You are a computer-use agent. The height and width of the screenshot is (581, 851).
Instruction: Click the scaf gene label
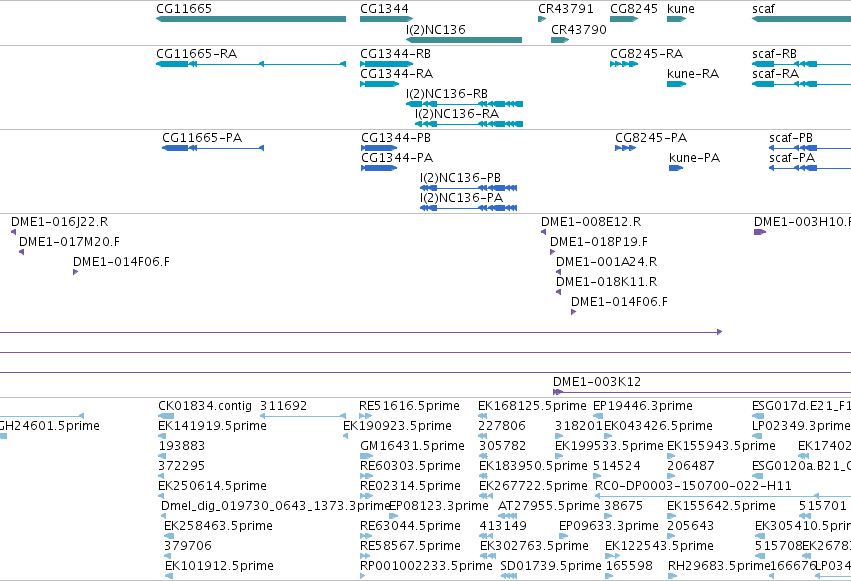(x=763, y=9)
